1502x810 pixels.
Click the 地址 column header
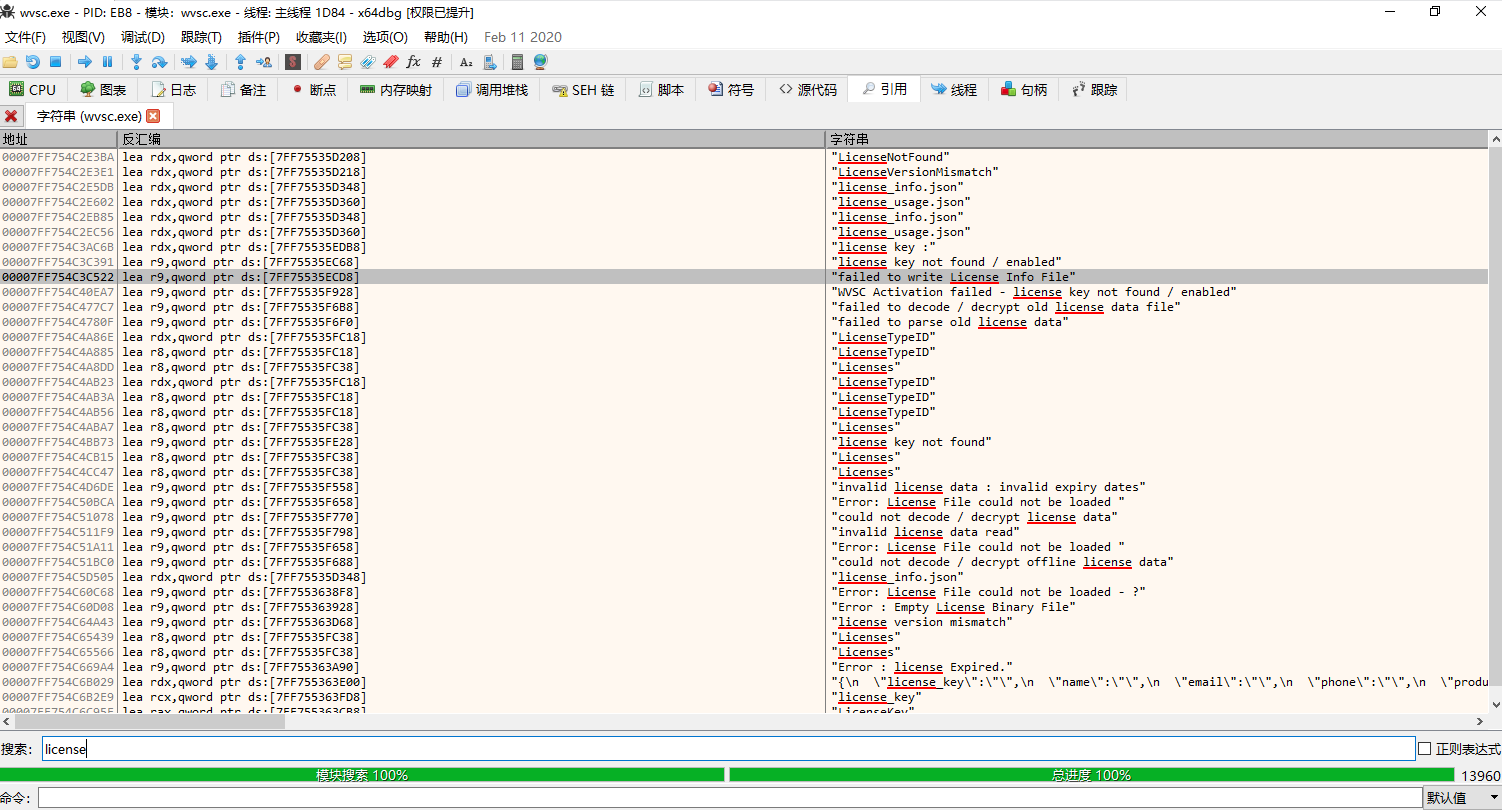(x=59, y=139)
